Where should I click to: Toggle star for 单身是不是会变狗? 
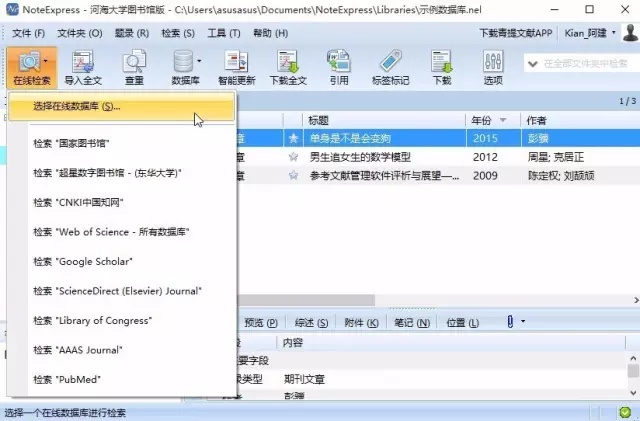point(293,138)
